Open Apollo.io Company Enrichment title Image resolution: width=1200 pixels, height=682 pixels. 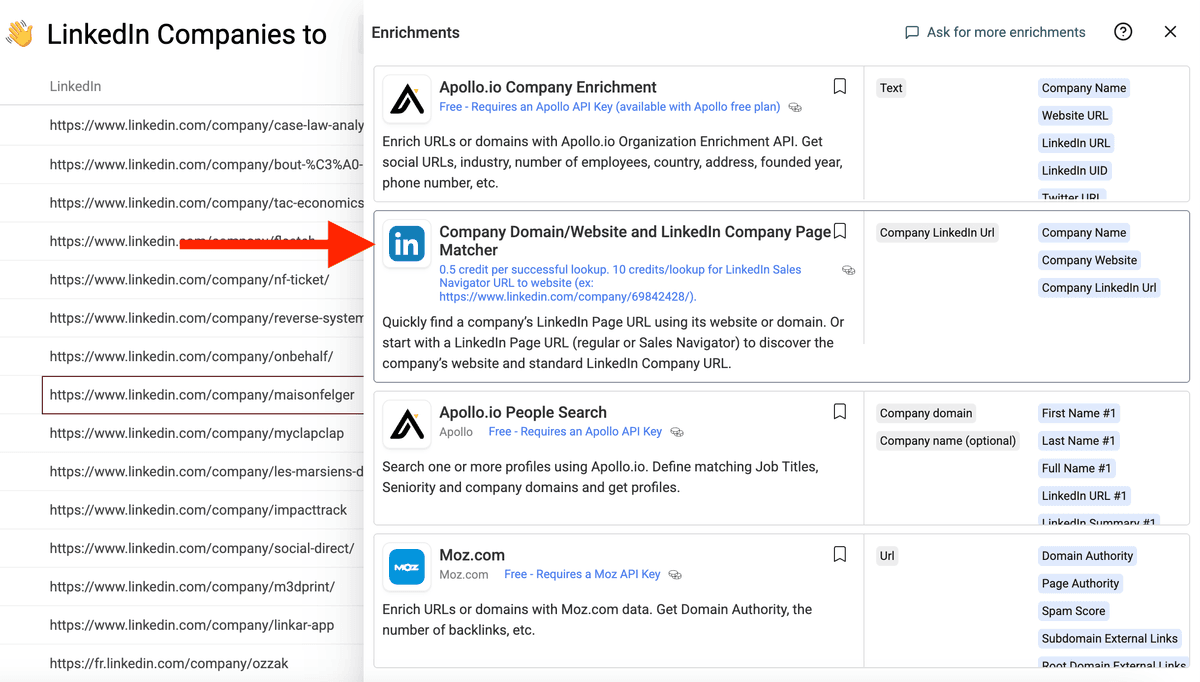pyautogui.click(x=548, y=87)
